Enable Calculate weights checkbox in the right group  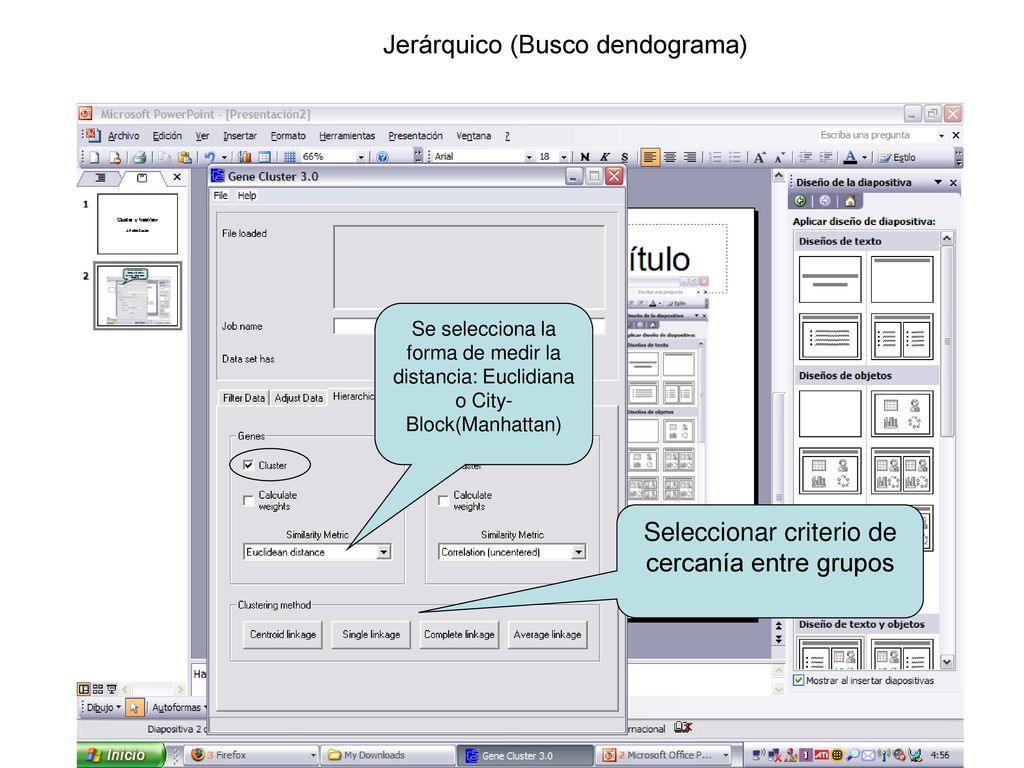tap(443, 501)
